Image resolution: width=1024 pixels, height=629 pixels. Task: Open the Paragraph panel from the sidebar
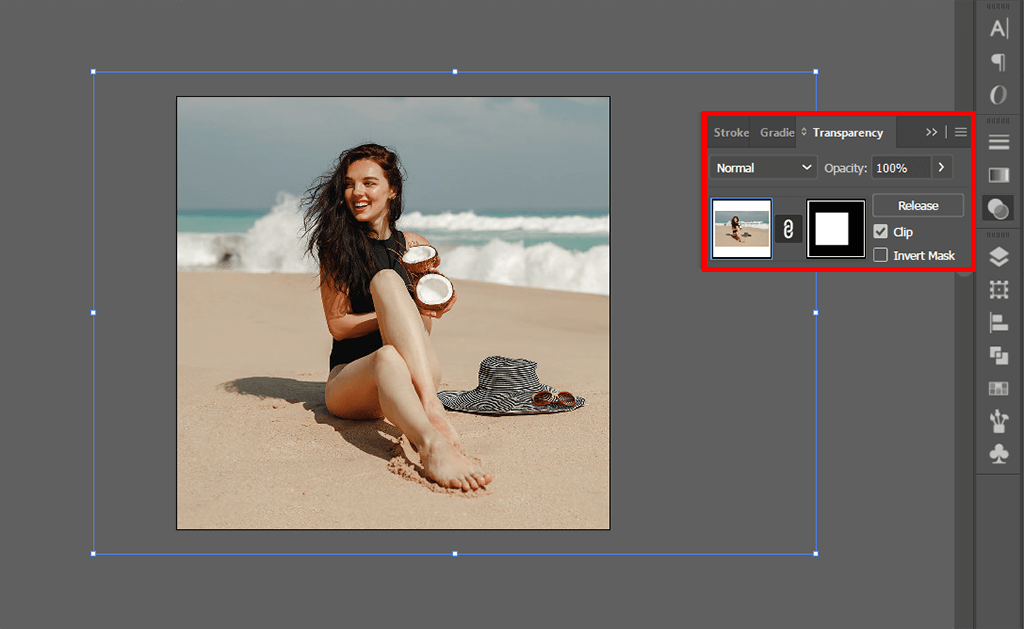pyautogui.click(x=998, y=61)
